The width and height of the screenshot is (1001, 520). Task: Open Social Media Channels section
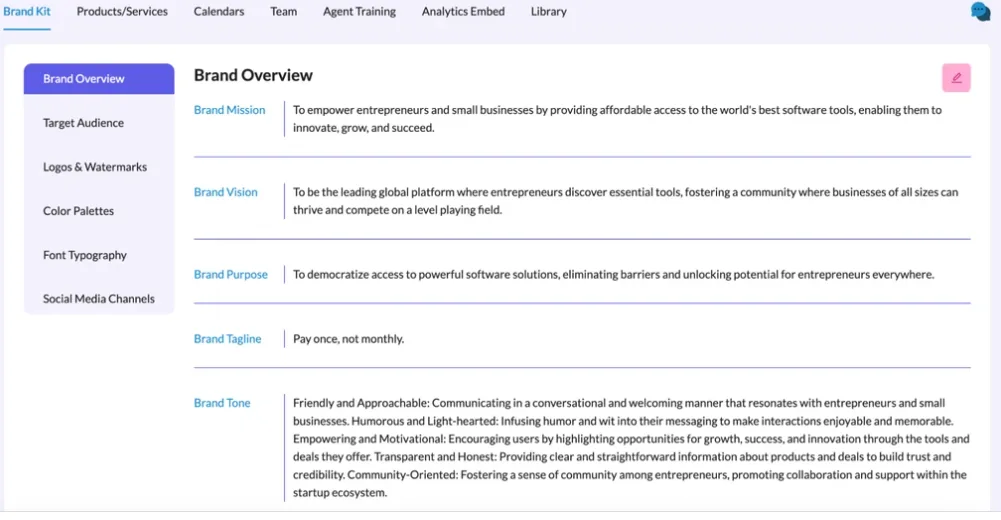point(99,299)
